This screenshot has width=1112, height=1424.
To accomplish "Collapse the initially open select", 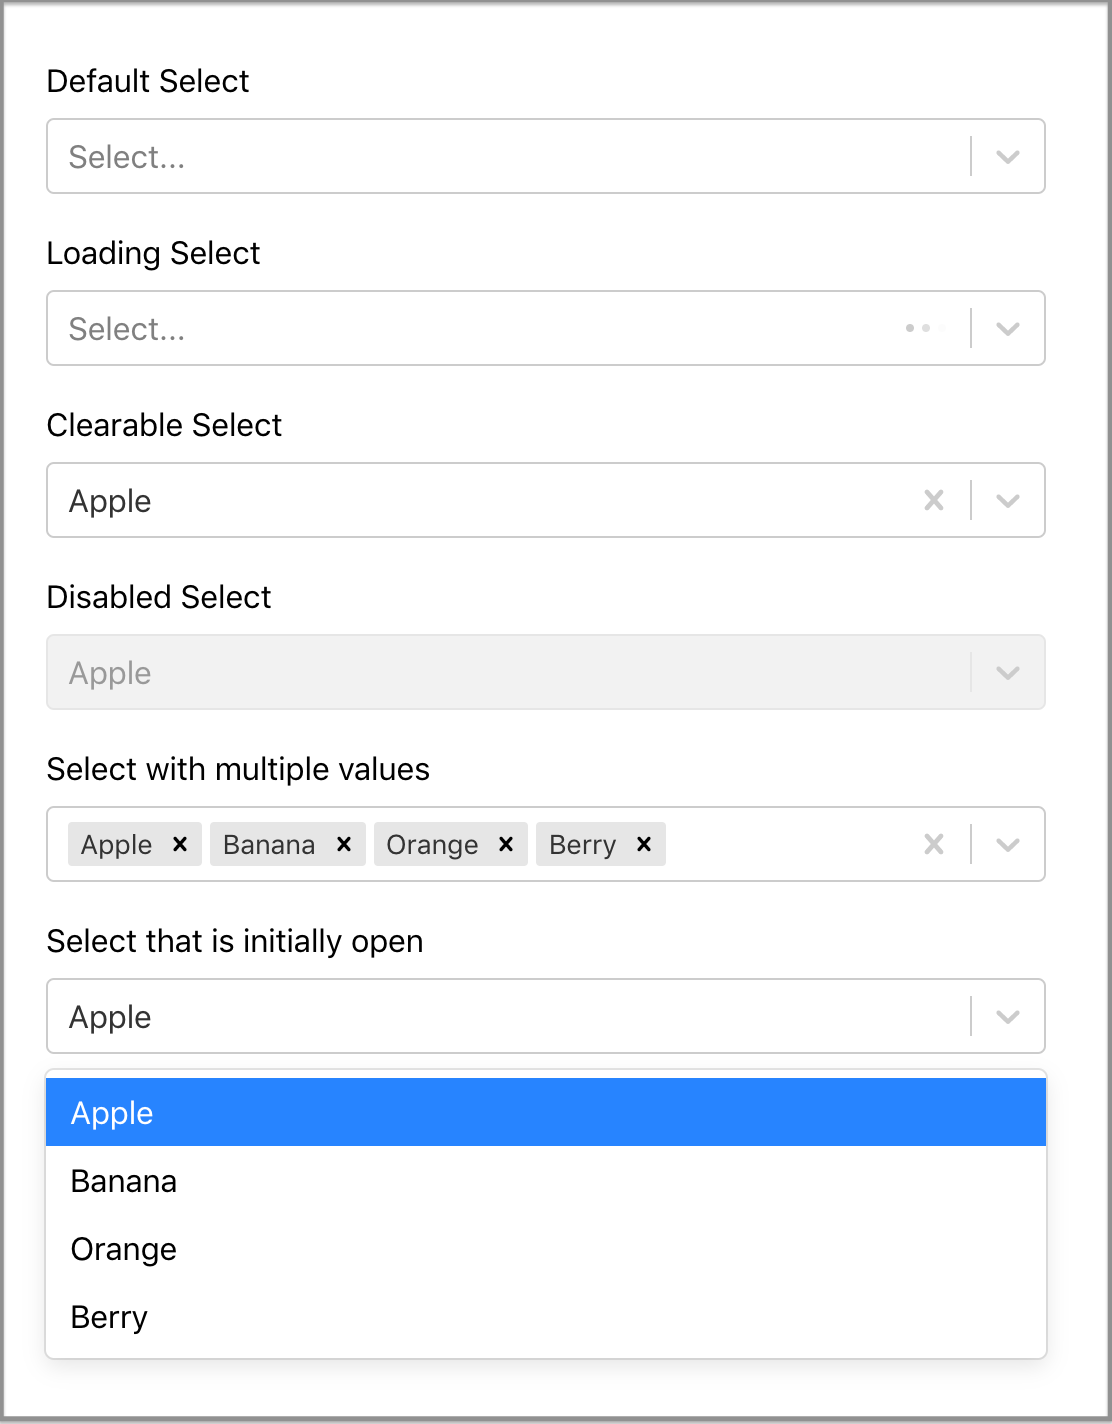I will tap(1006, 1016).
